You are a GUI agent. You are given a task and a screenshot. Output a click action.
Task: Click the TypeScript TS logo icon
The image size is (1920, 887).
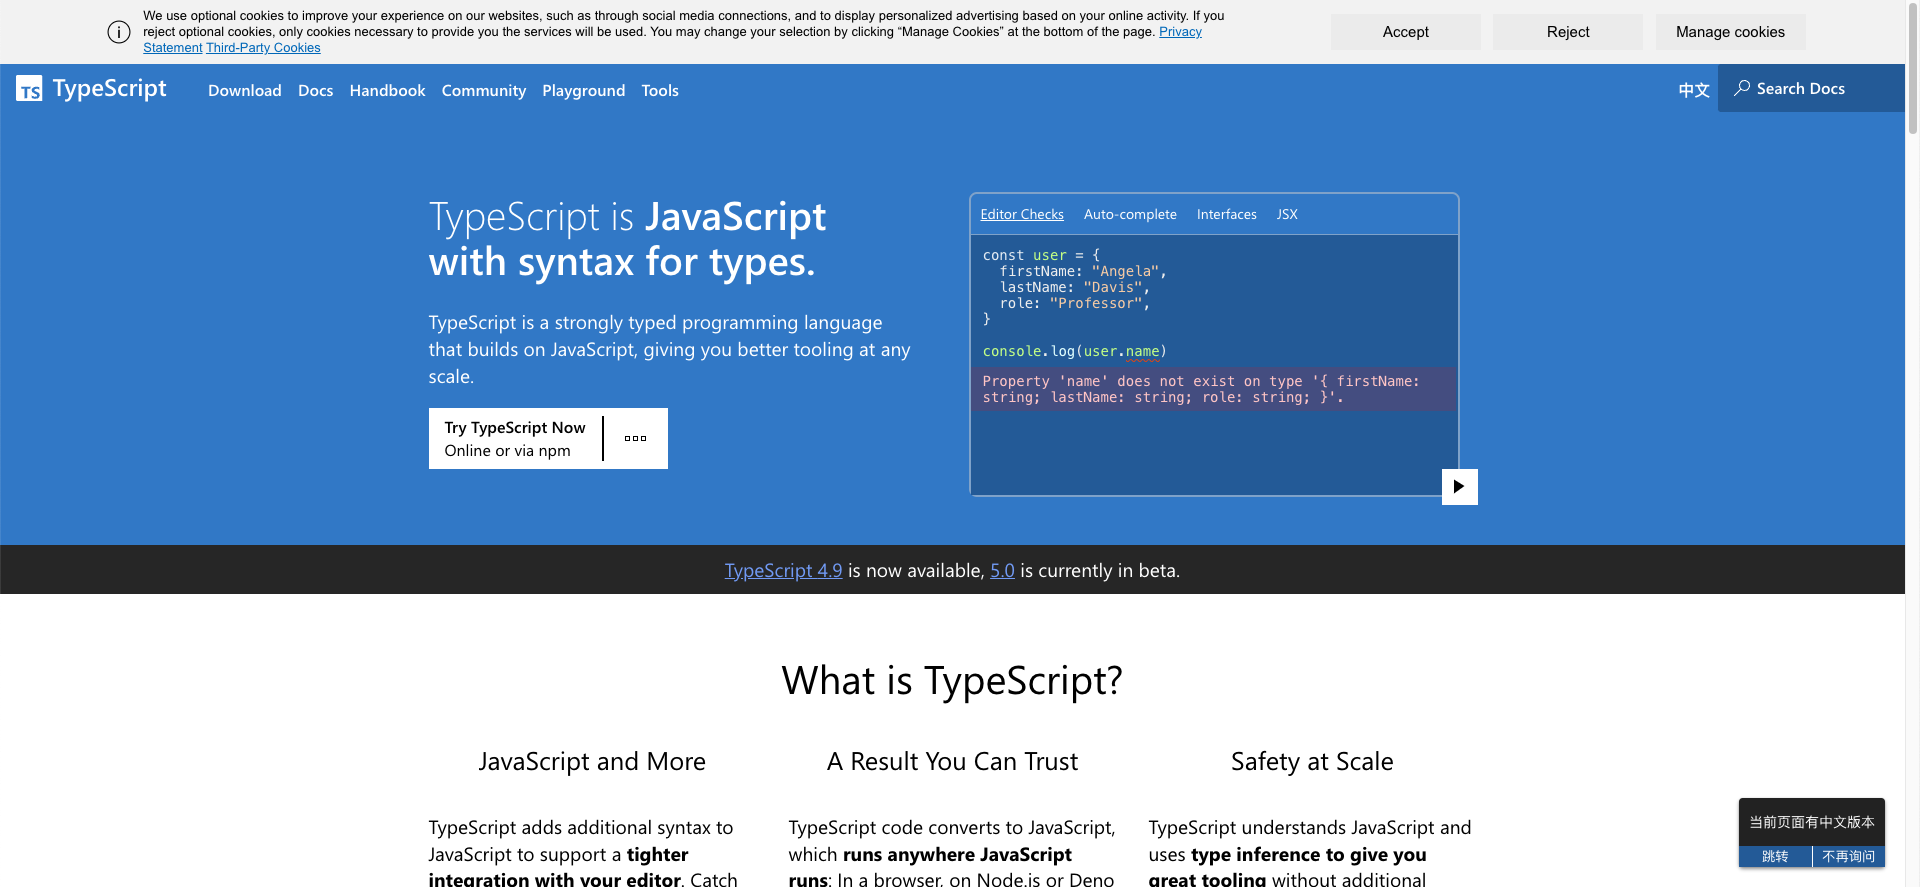(x=29, y=89)
